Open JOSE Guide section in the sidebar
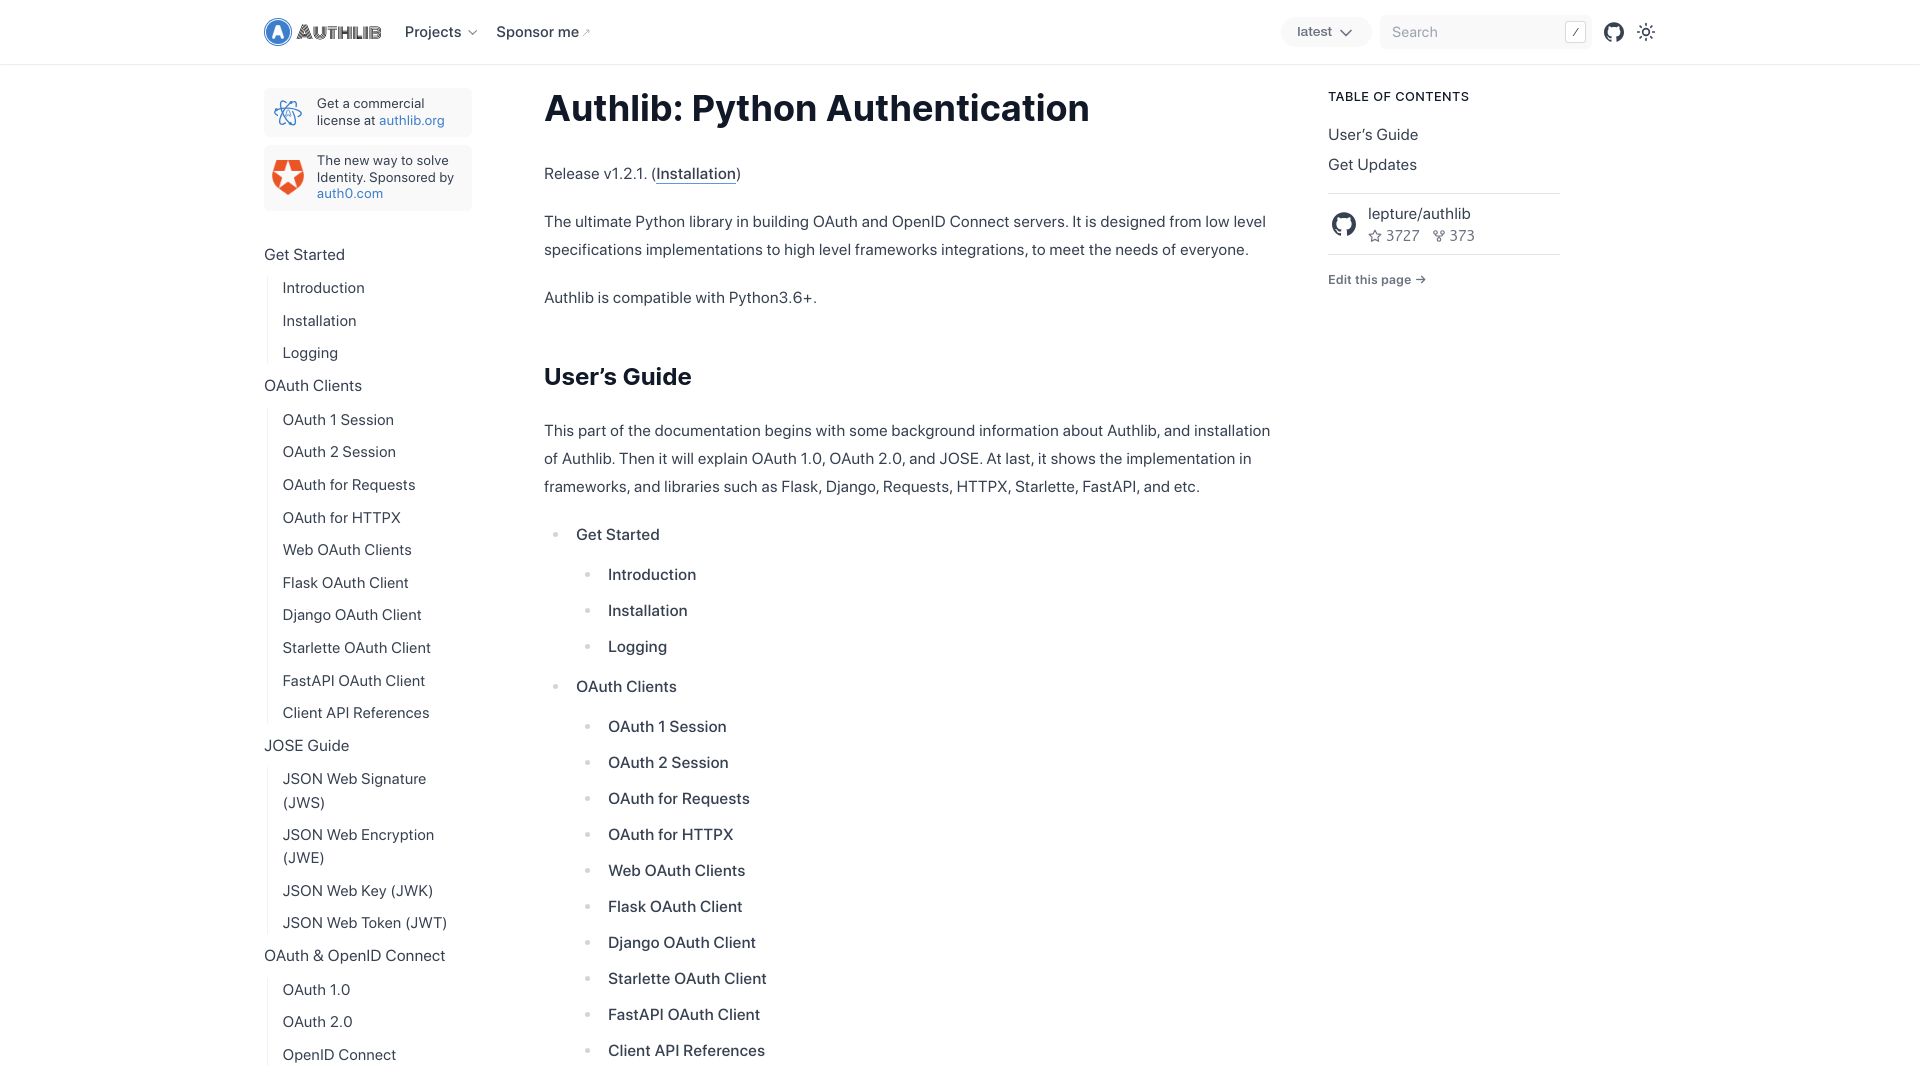 306,746
